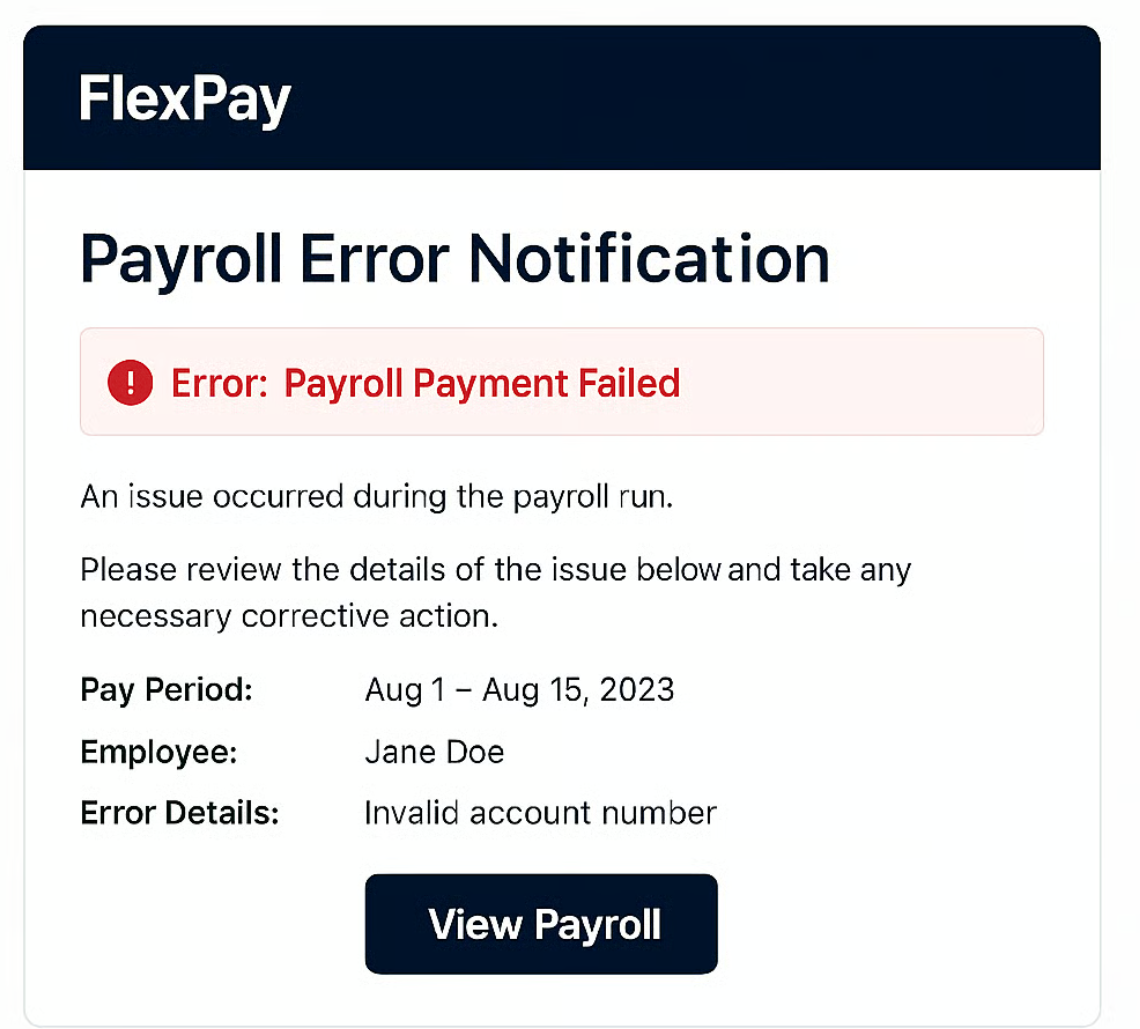This screenshot has width=1140, height=1029.
Task: Select the 'Error: Payroll Payment Failed' text
Action: click(425, 383)
